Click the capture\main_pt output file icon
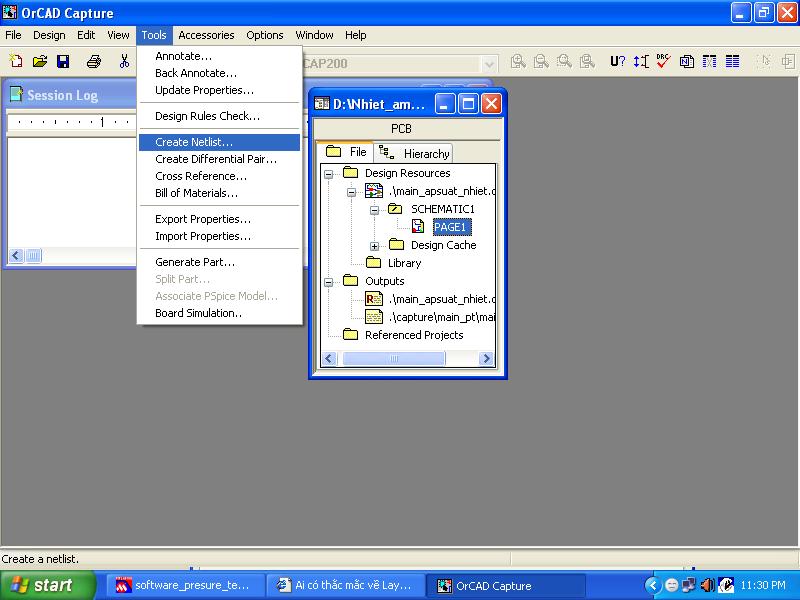 point(374,317)
